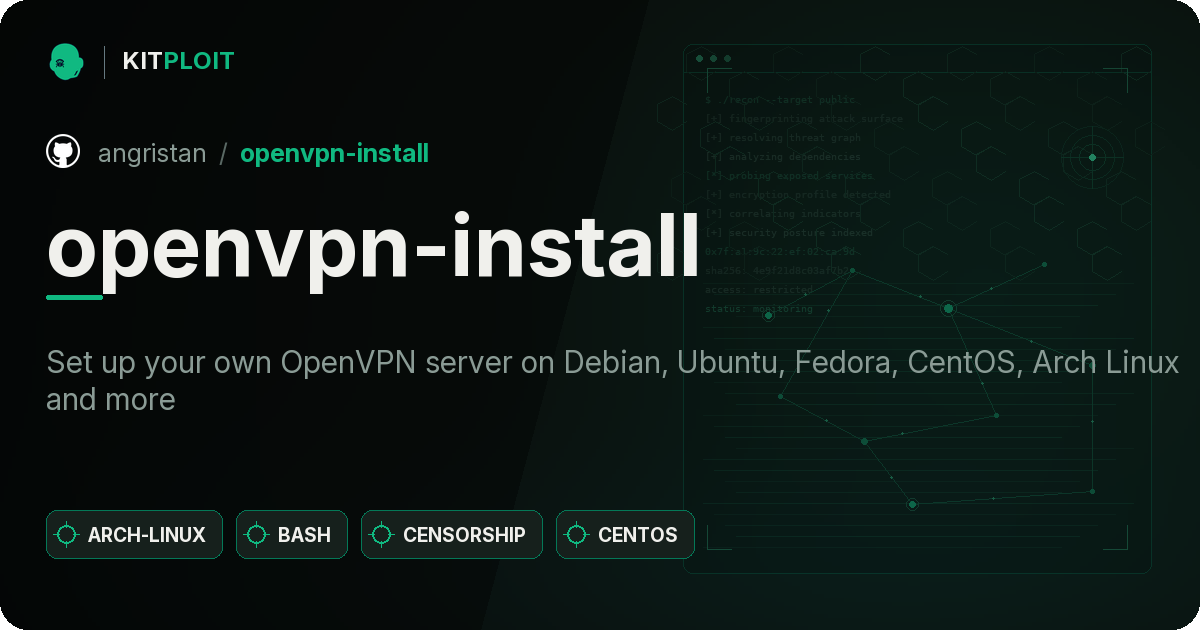This screenshot has width=1200, height=630.
Task: Select the ARCH-LINUX tag
Action: pyautogui.click(x=134, y=535)
